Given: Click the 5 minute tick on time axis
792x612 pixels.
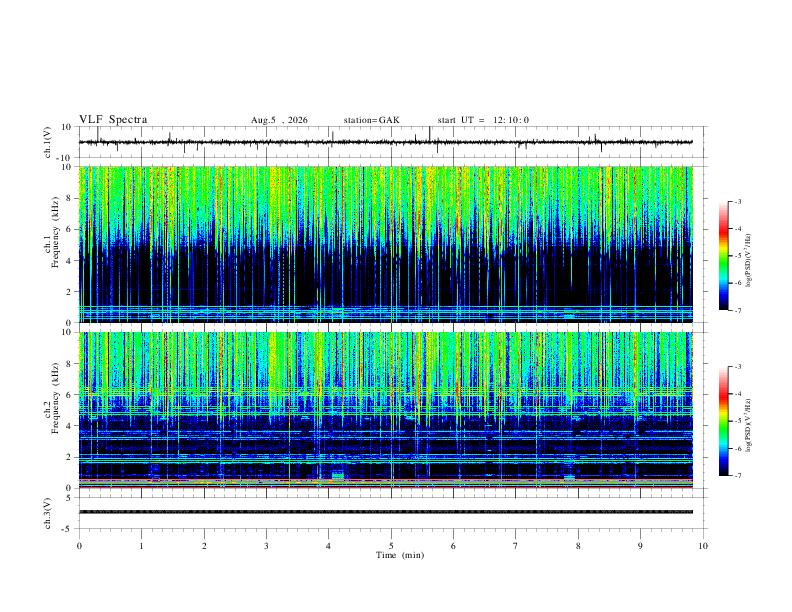Looking at the screenshot, I should point(391,546).
